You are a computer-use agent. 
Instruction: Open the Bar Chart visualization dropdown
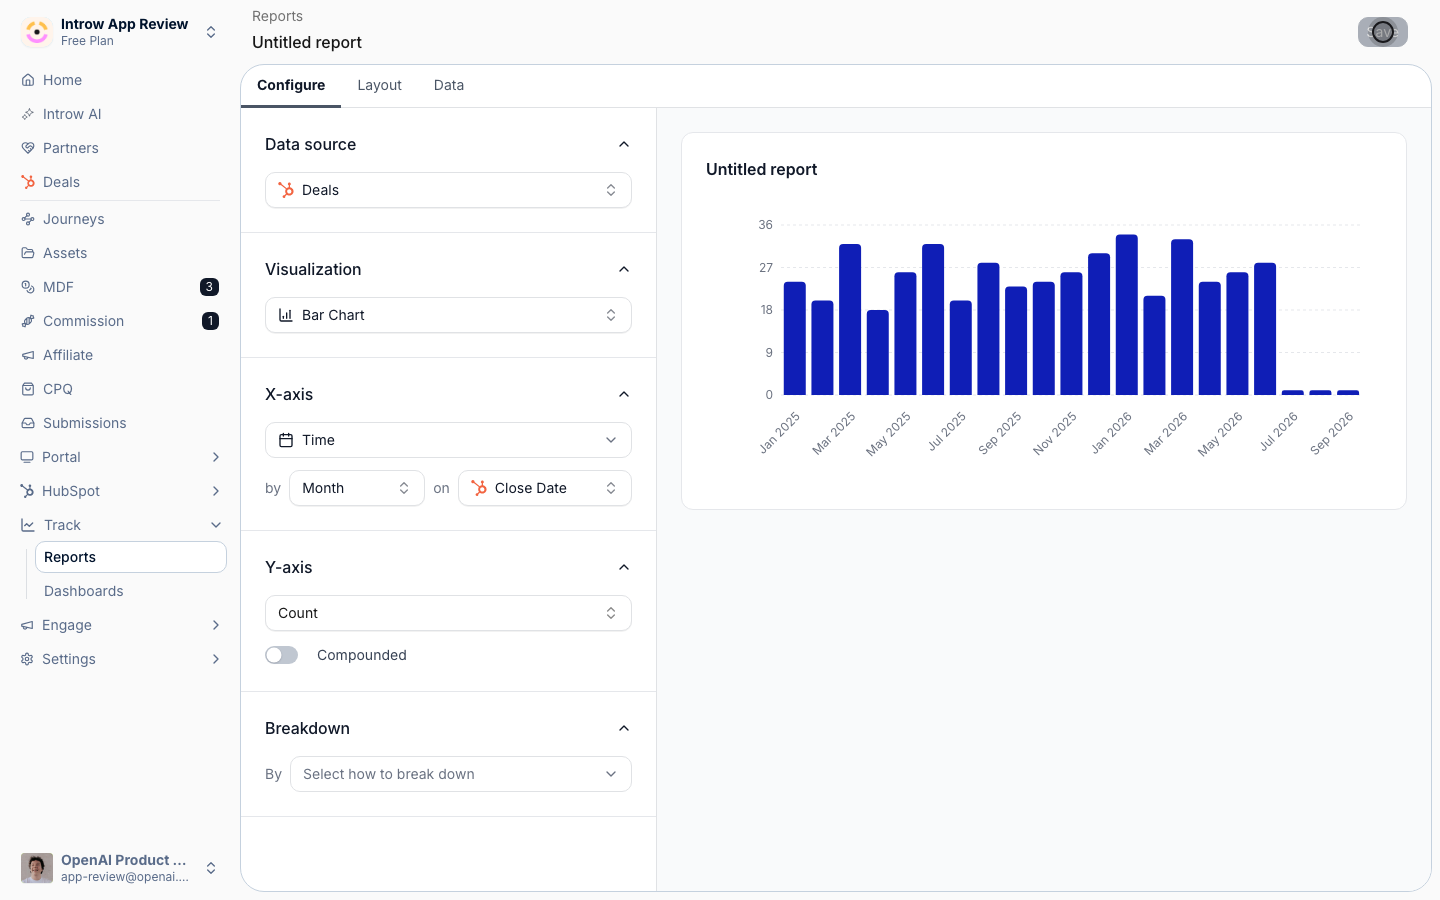coord(448,315)
